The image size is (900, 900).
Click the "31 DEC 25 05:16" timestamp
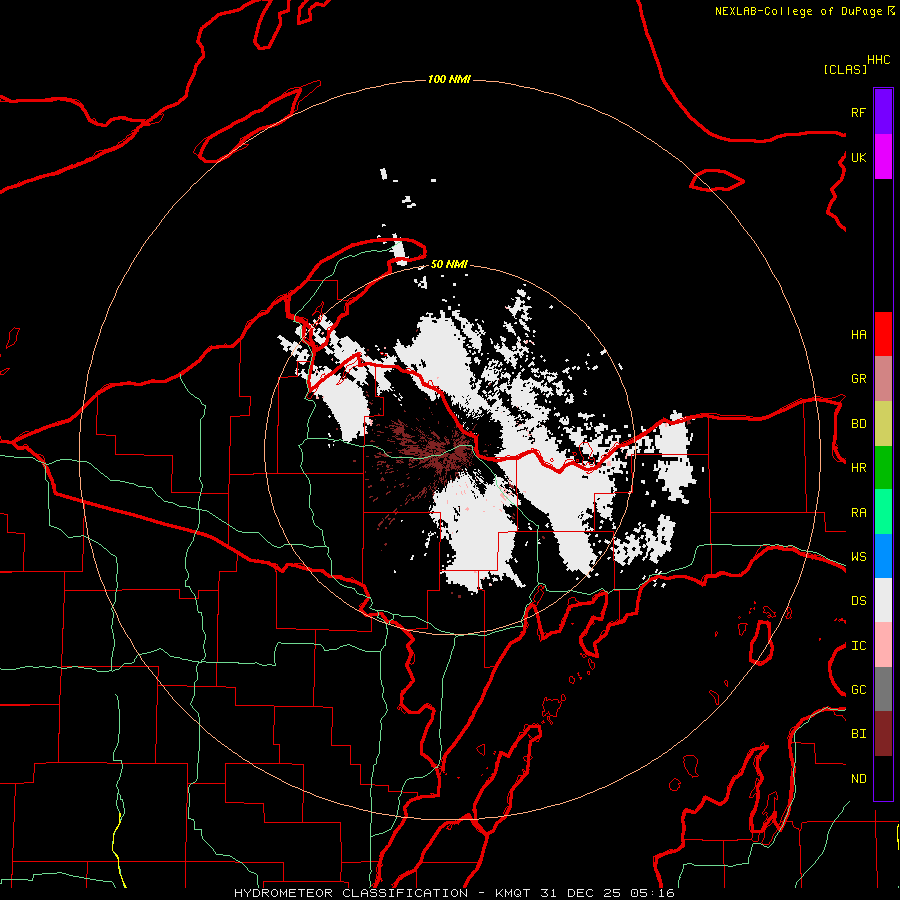click(x=606, y=893)
